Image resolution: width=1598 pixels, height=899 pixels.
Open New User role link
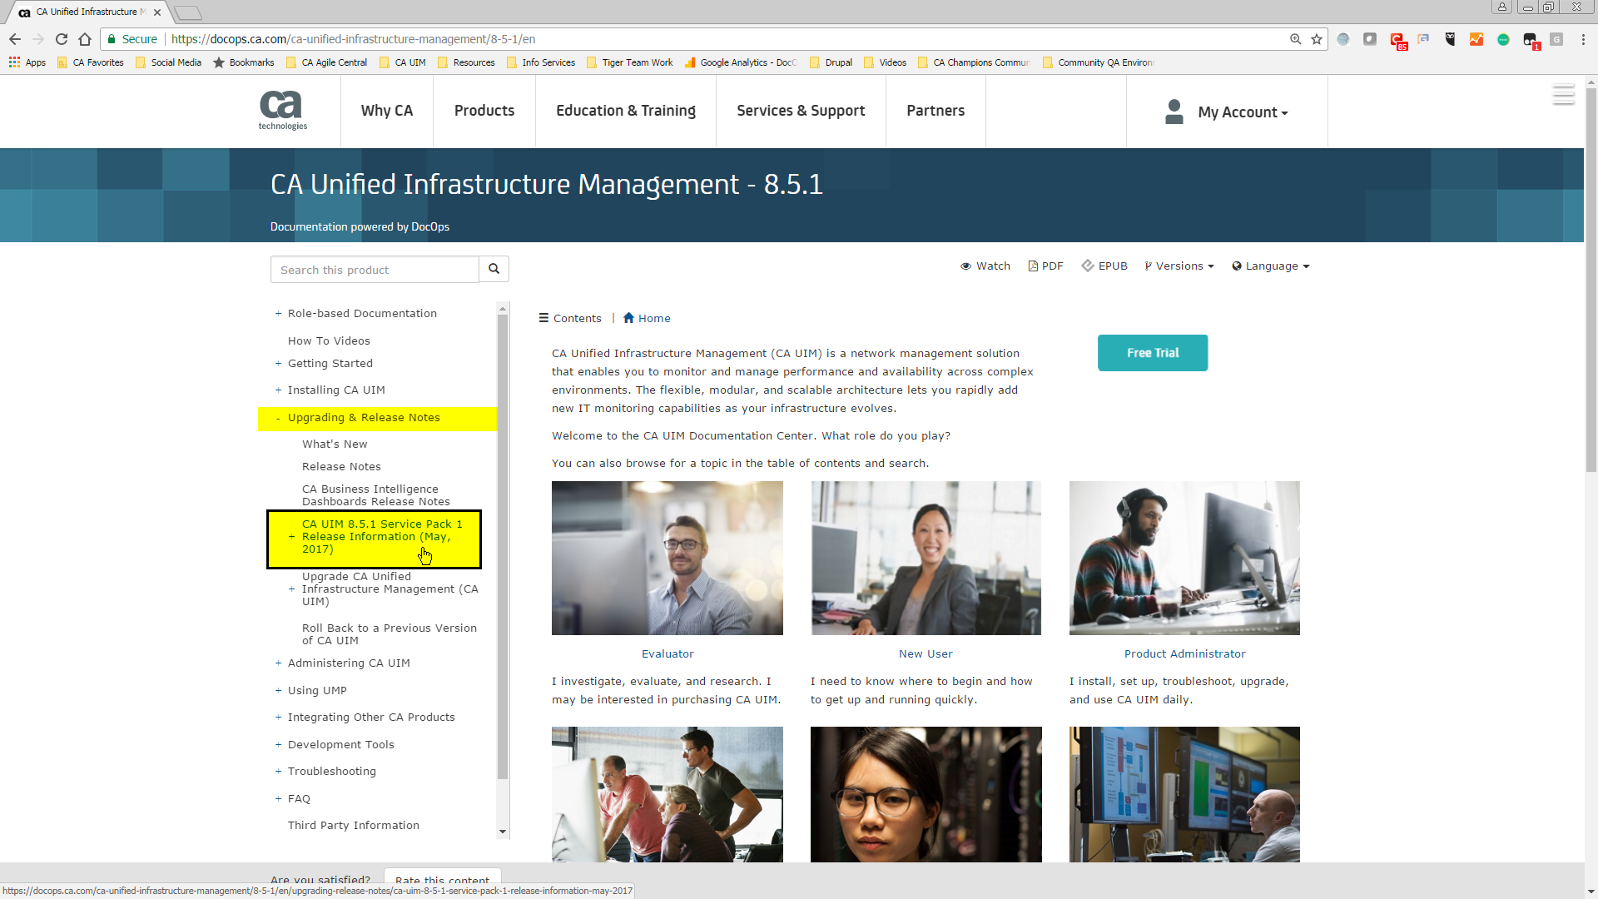926,654
